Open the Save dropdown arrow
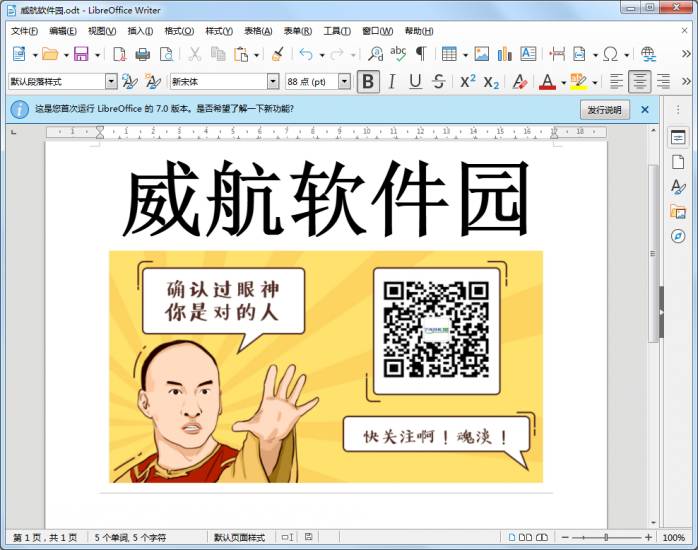This screenshot has height=550, width=698. [x=97, y=55]
